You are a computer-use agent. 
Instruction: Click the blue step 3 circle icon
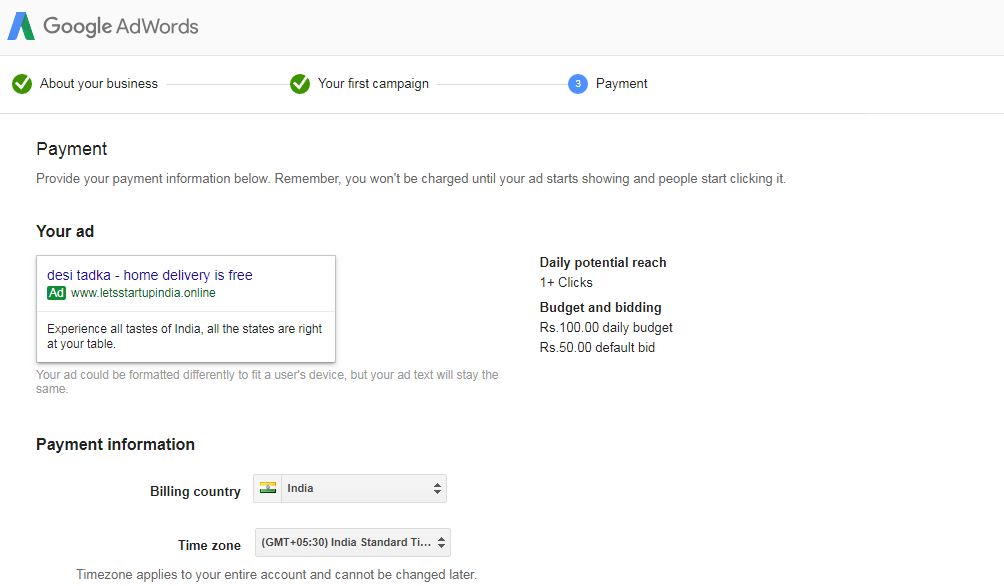[578, 84]
